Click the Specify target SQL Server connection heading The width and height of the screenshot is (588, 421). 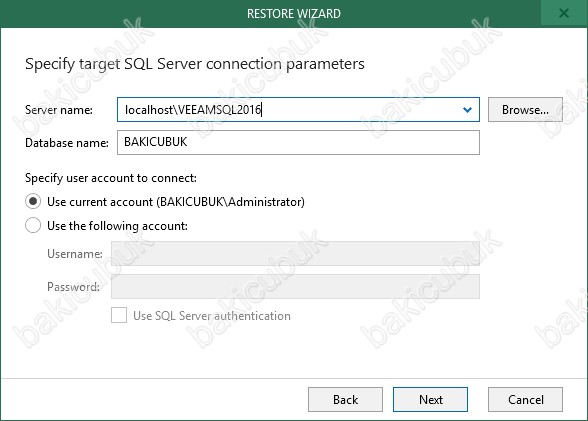click(195, 64)
